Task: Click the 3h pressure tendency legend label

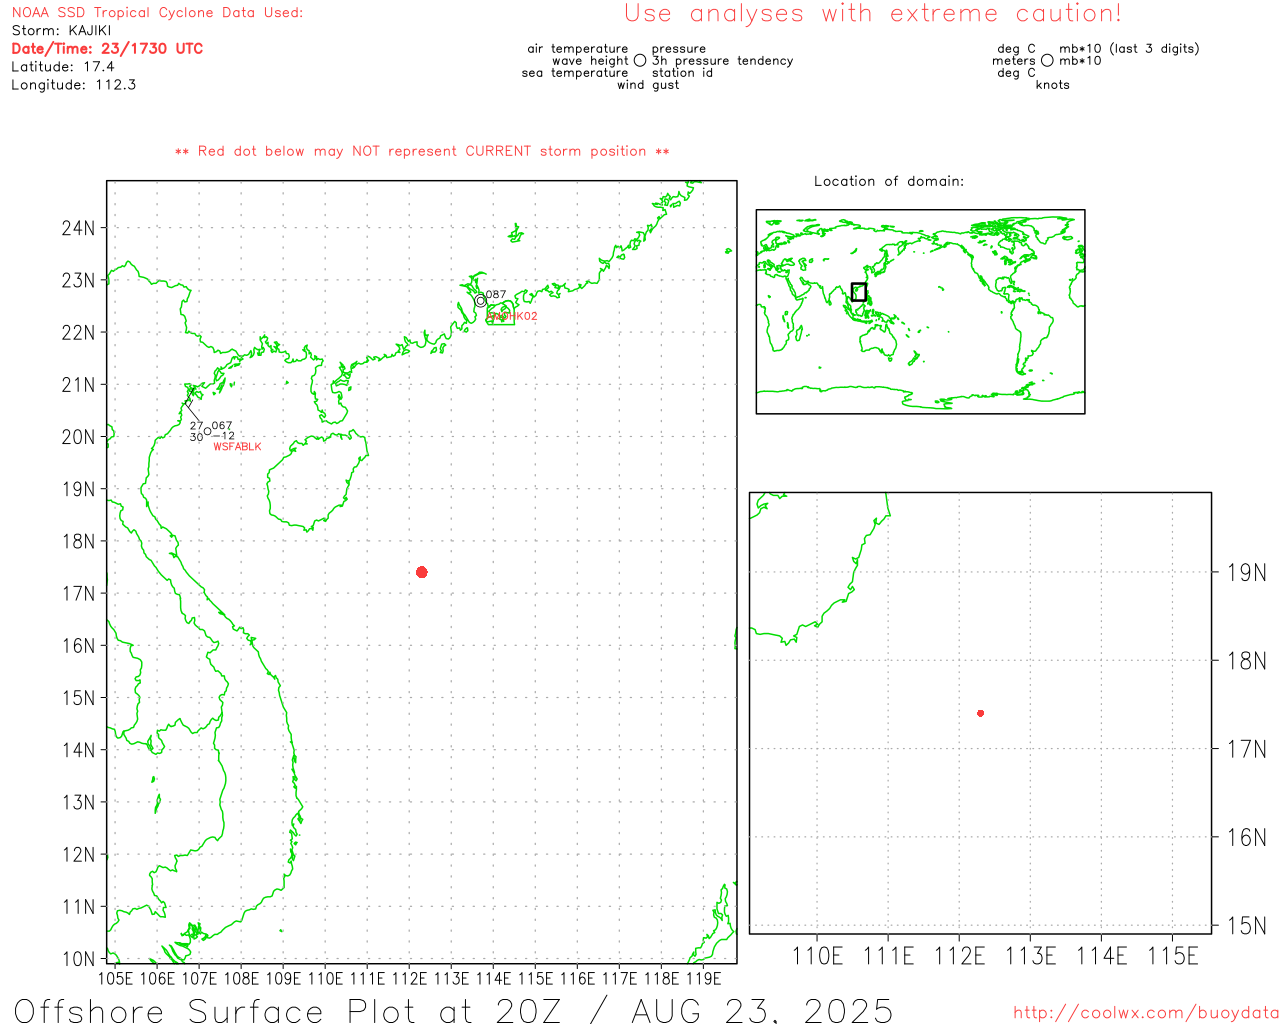Action: tap(722, 61)
